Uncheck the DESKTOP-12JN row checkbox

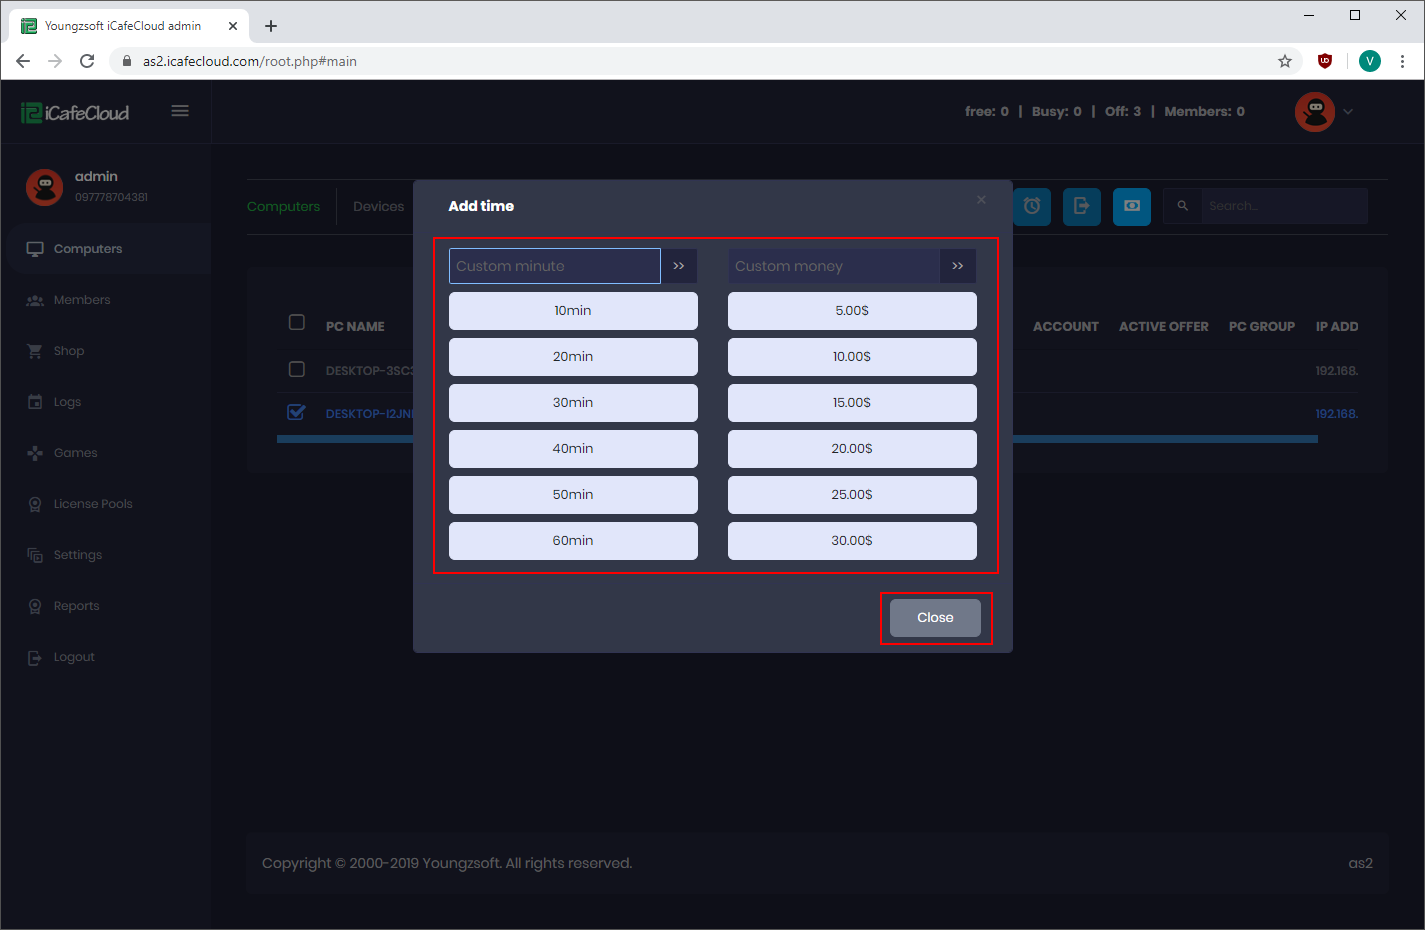point(296,412)
